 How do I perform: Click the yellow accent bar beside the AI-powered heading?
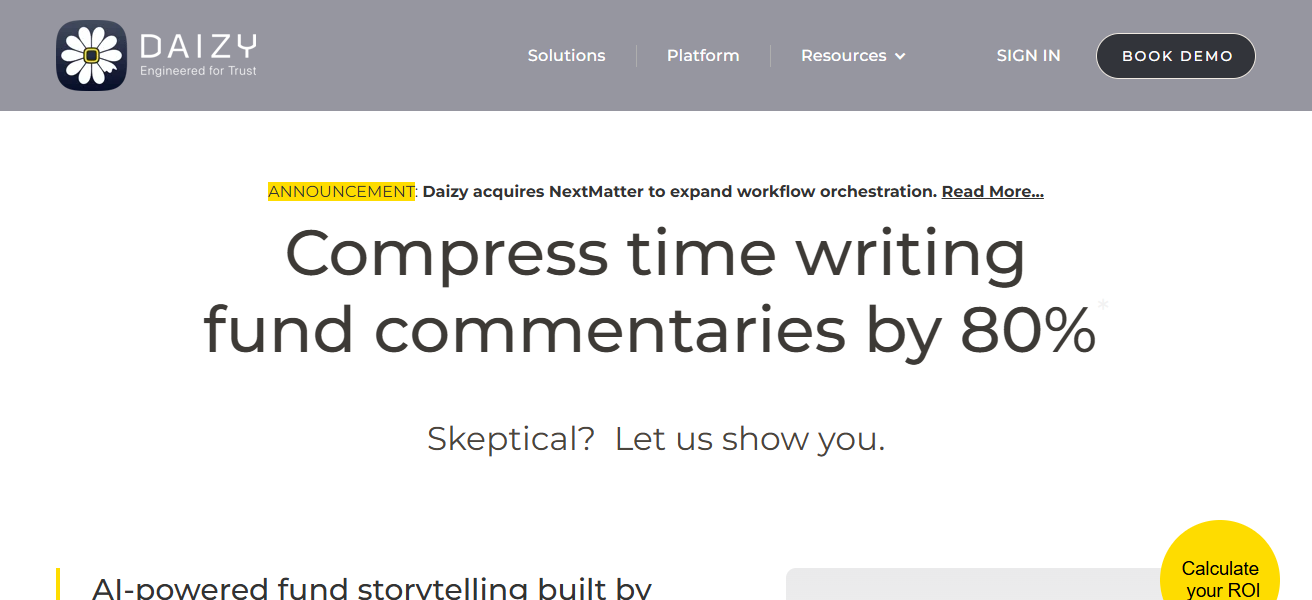[x=58, y=584]
